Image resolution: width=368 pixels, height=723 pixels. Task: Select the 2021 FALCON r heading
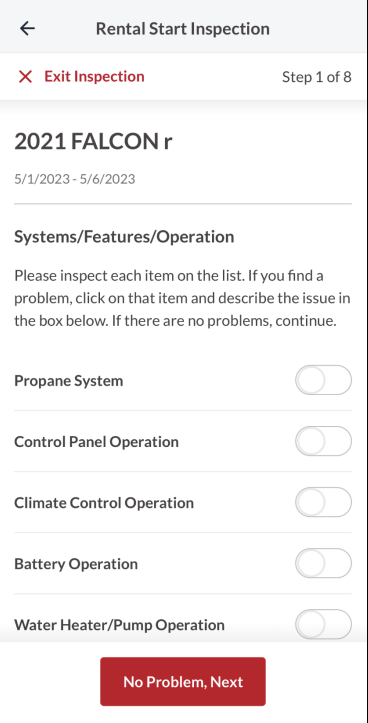[93, 141]
